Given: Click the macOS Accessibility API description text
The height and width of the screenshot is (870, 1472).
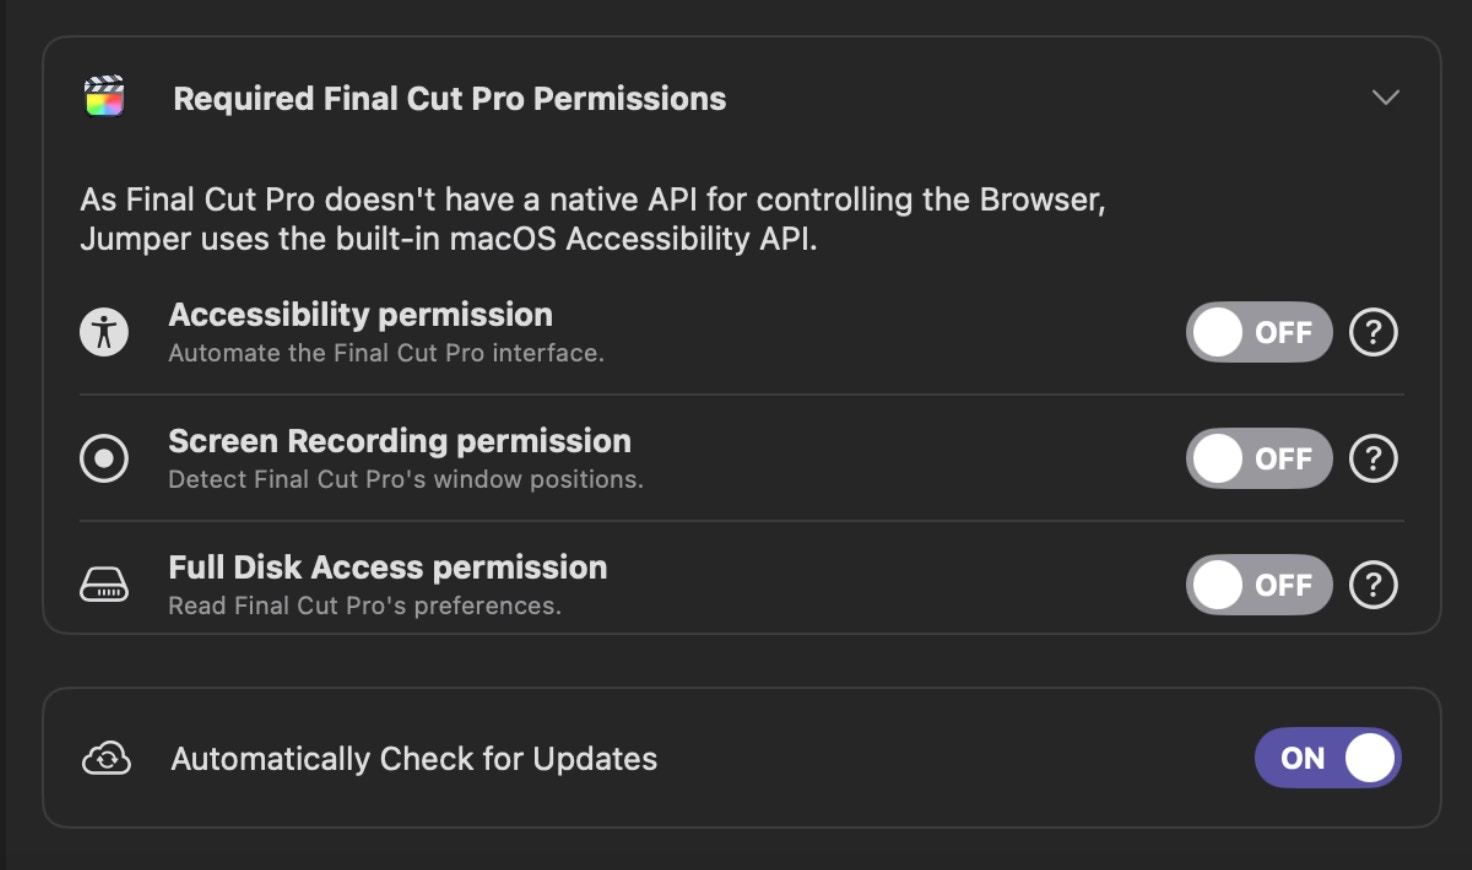Looking at the screenshot, I should 593,219.
